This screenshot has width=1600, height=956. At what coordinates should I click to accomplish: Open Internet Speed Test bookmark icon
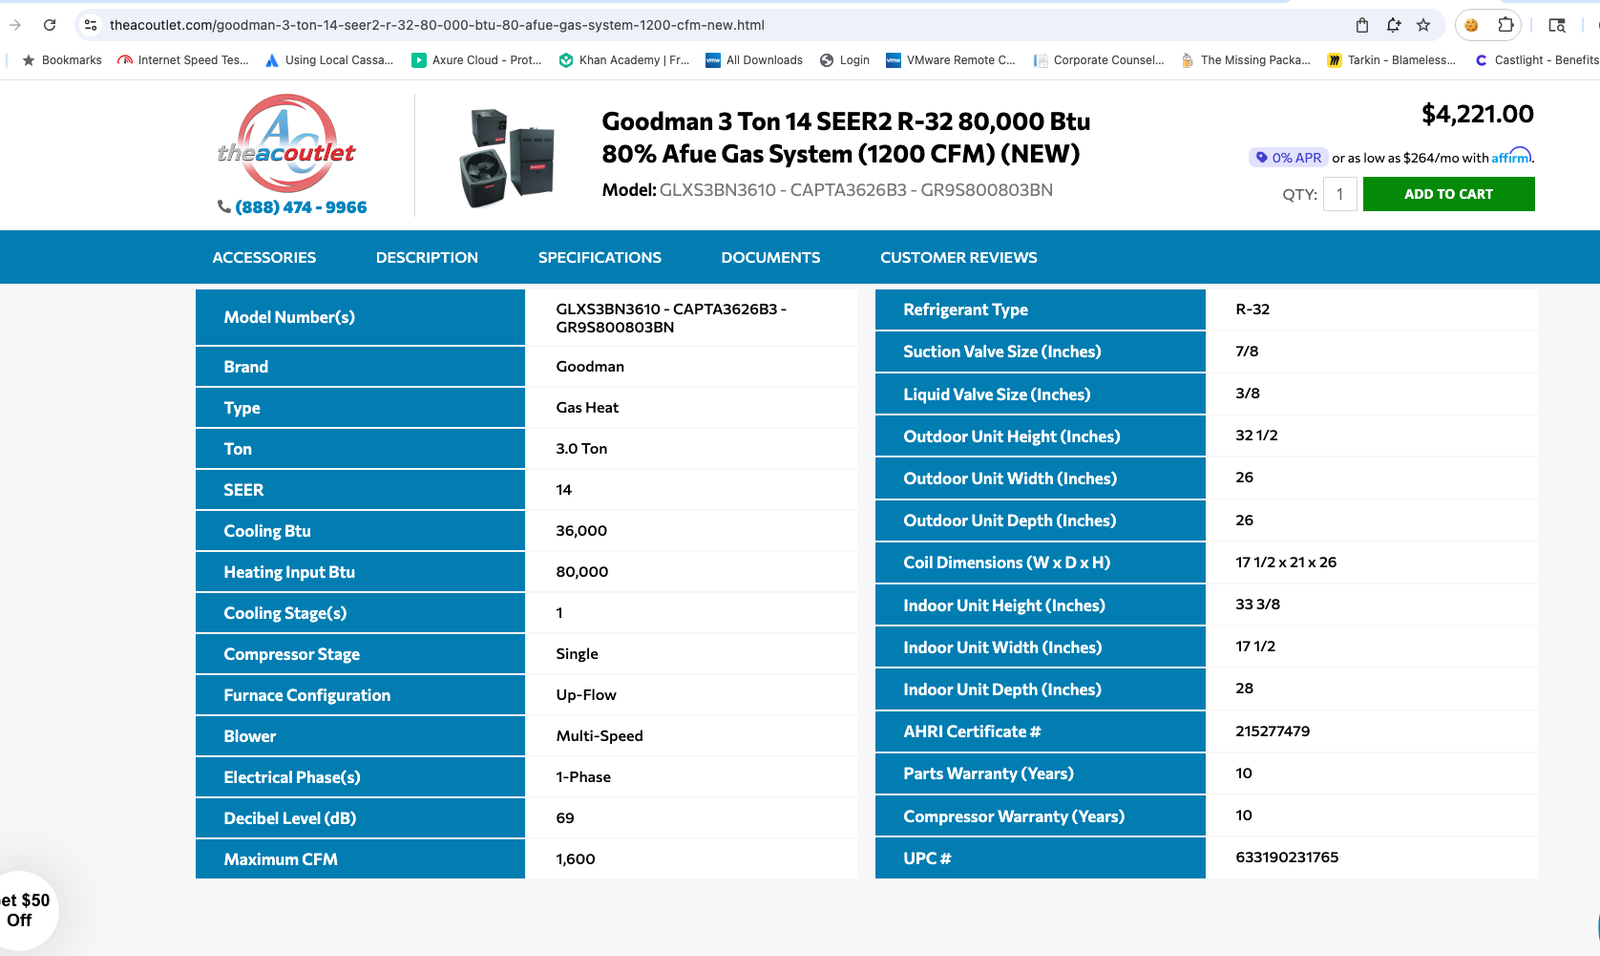pyautogui.click(x=125, y=60)
